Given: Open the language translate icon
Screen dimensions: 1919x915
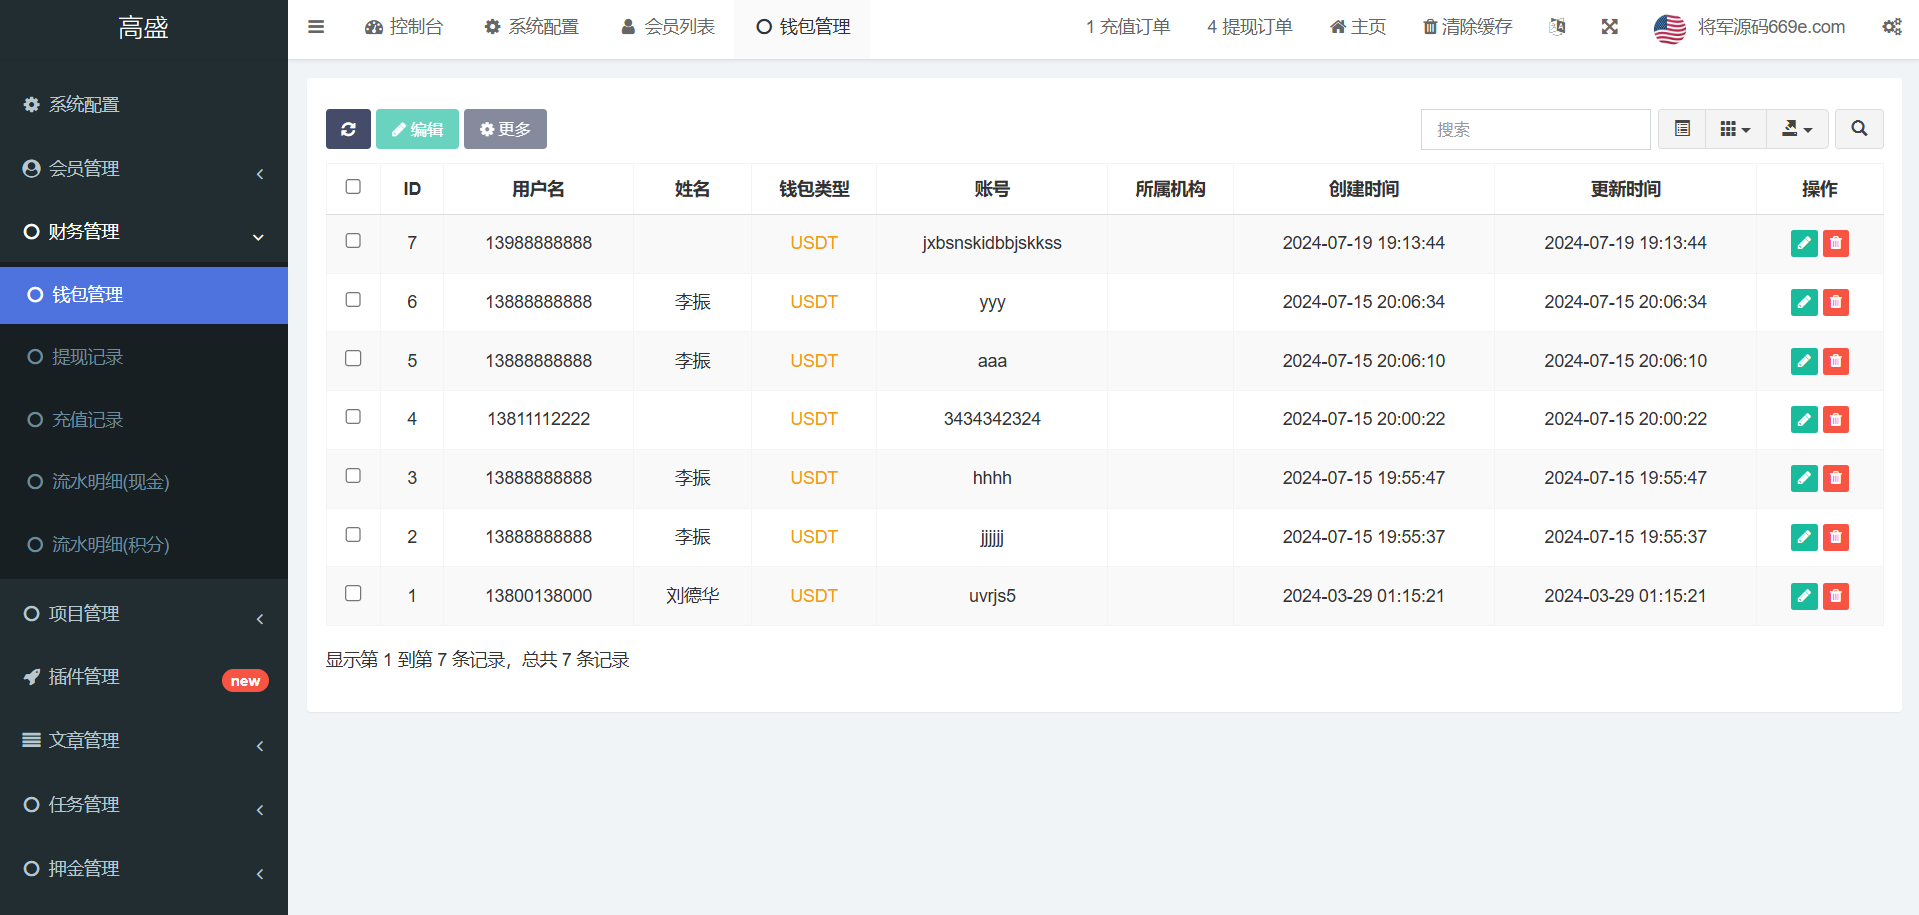Looking at the screenshot, I should pos(1557,27).
